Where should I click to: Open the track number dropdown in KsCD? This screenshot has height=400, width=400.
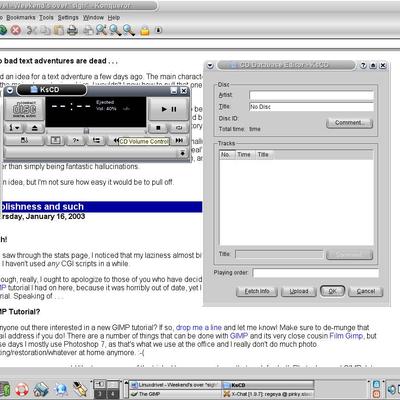pyautogui.click(x=14, y=128)
